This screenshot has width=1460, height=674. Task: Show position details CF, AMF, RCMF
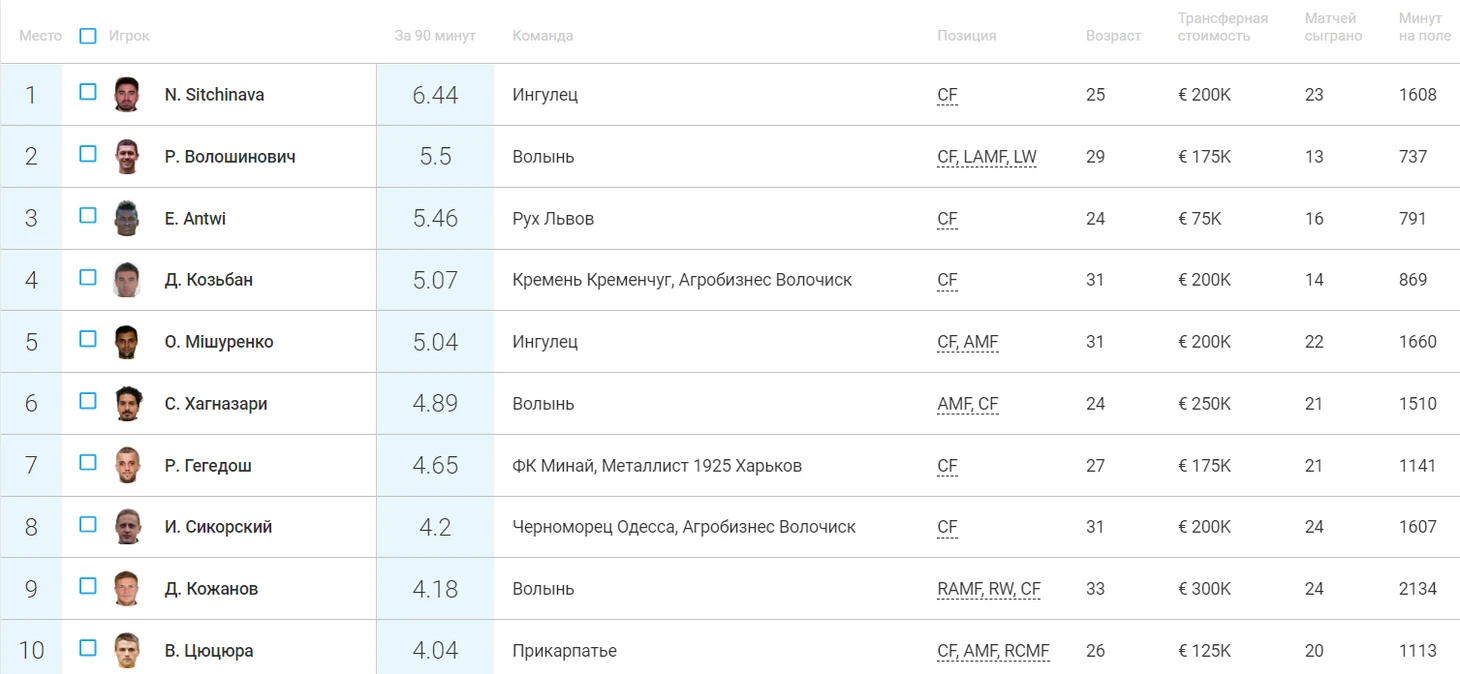pos(993,651)
